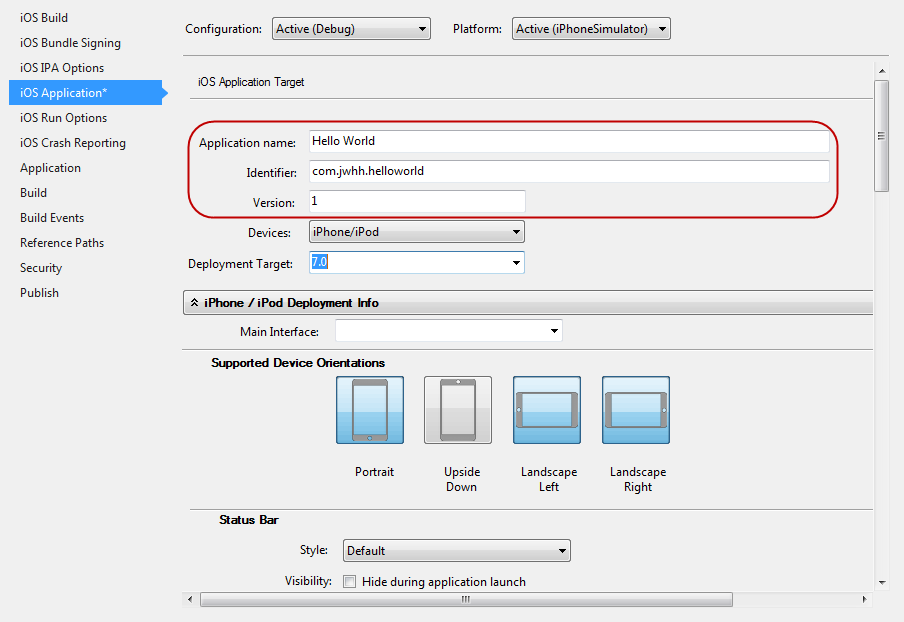Enable Hide during application launch checkbox
The height and width of the screenshot is (622, 904).
350,582
